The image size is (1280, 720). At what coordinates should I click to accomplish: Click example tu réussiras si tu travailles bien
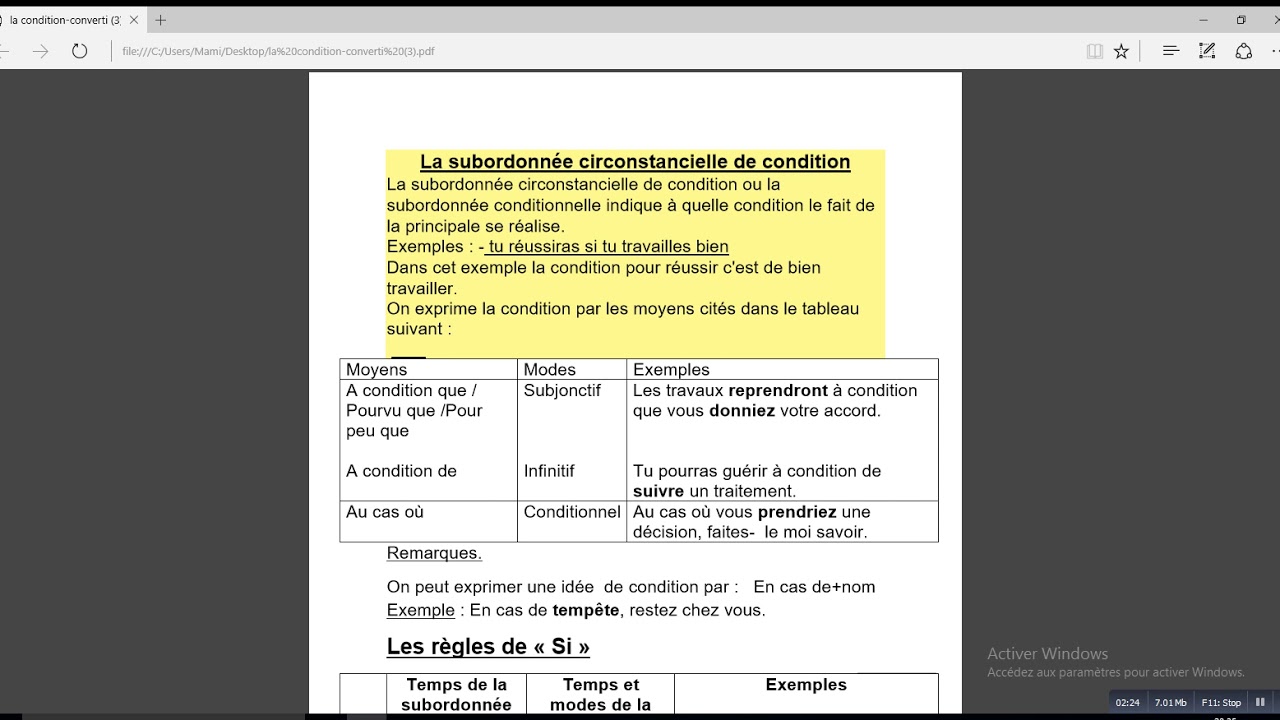608,247
